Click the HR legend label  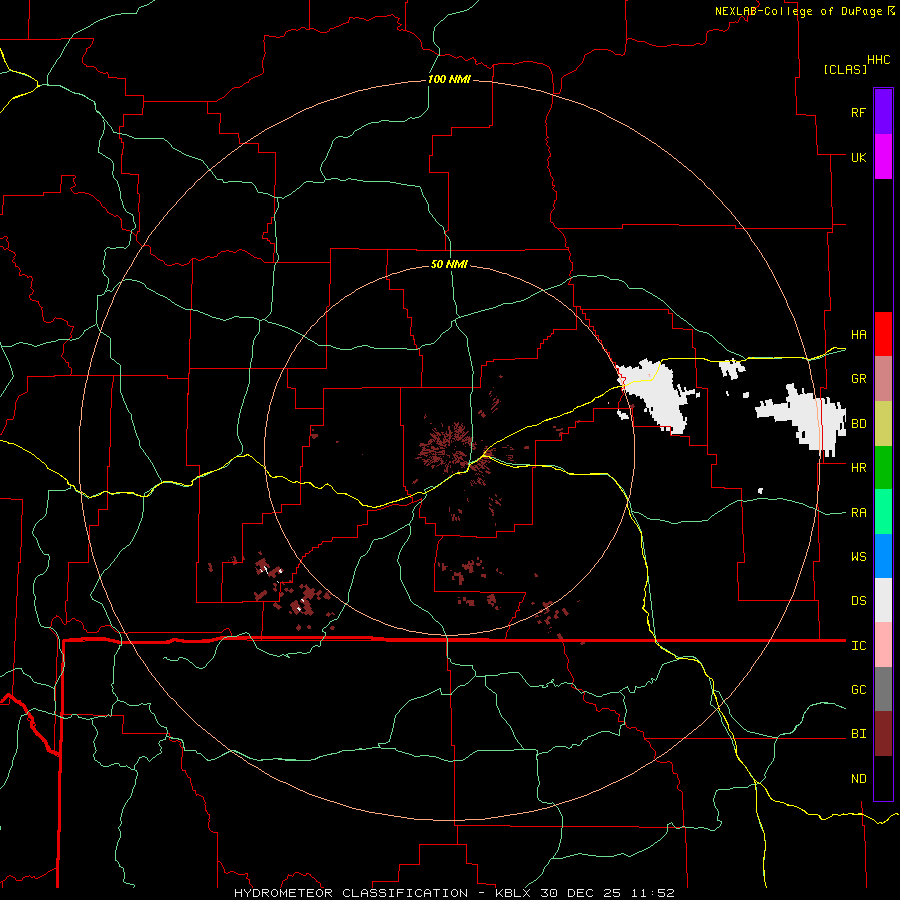point(859,468)
